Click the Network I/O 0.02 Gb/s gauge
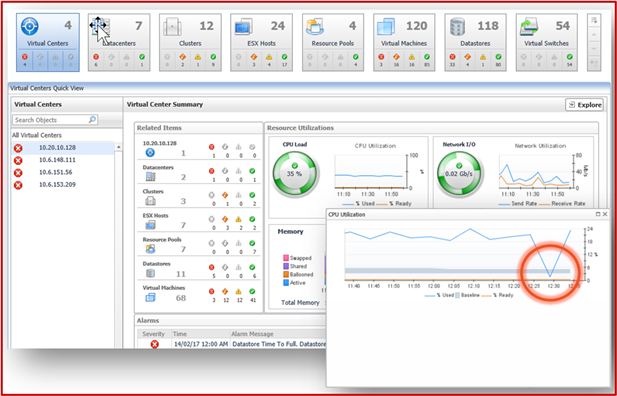617x396 pixels. 459,174
